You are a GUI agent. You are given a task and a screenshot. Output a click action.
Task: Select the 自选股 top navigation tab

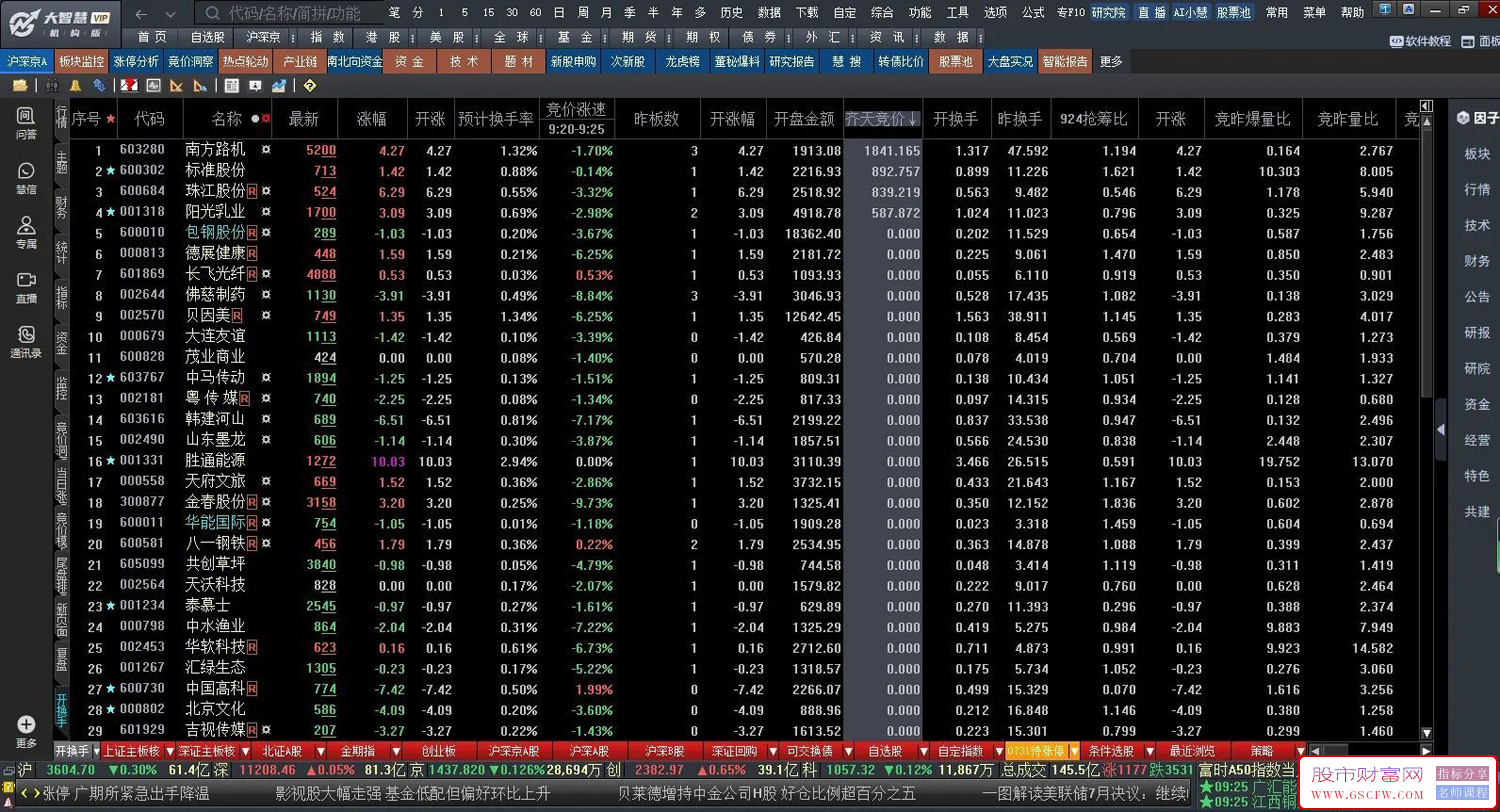click(x=207, y=37)
